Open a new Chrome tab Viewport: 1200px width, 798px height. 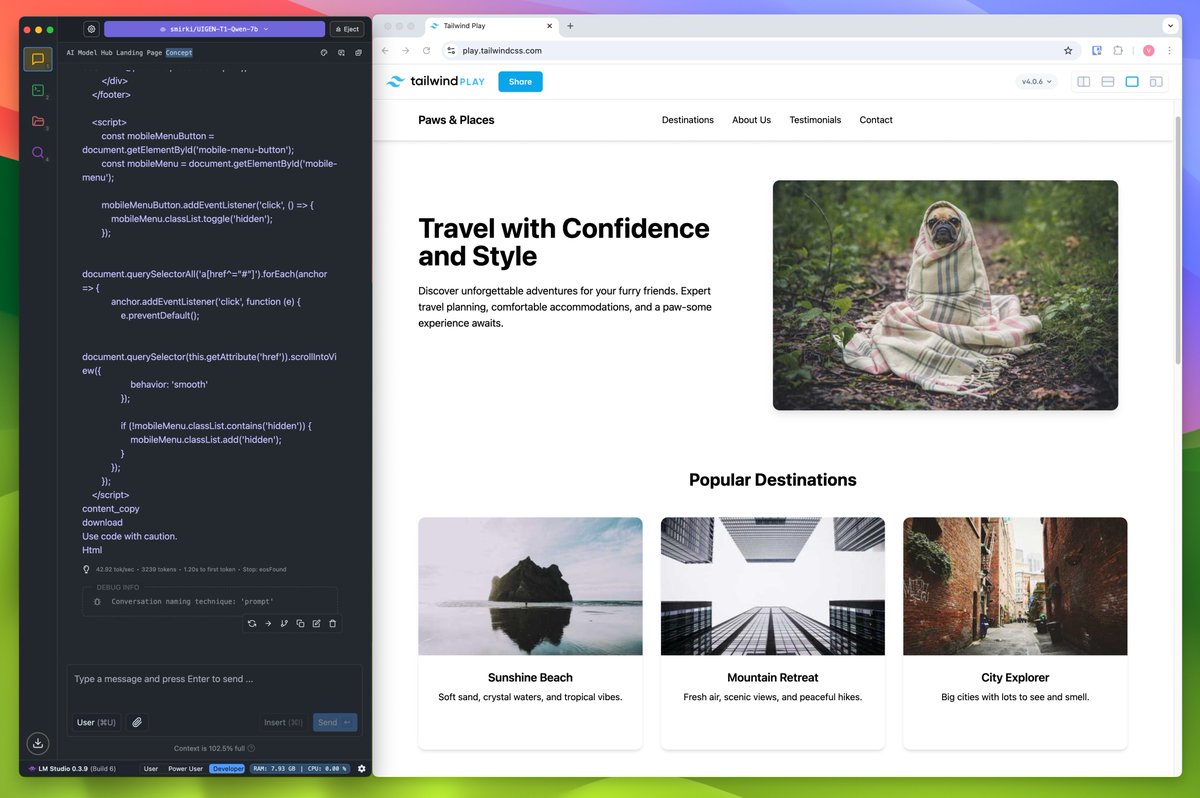pos(570,25)
